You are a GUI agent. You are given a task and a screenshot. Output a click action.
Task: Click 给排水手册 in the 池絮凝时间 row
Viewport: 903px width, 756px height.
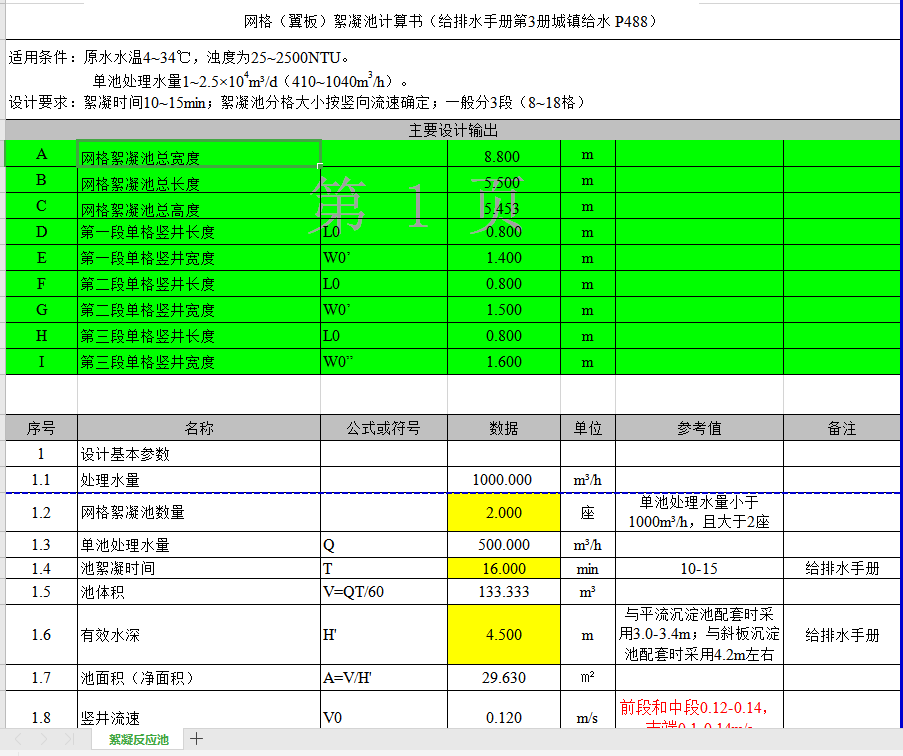(x=841, y=568)
